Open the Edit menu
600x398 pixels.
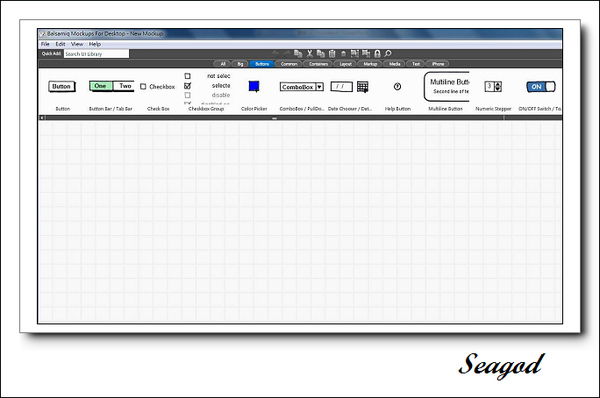coord(60,44)
